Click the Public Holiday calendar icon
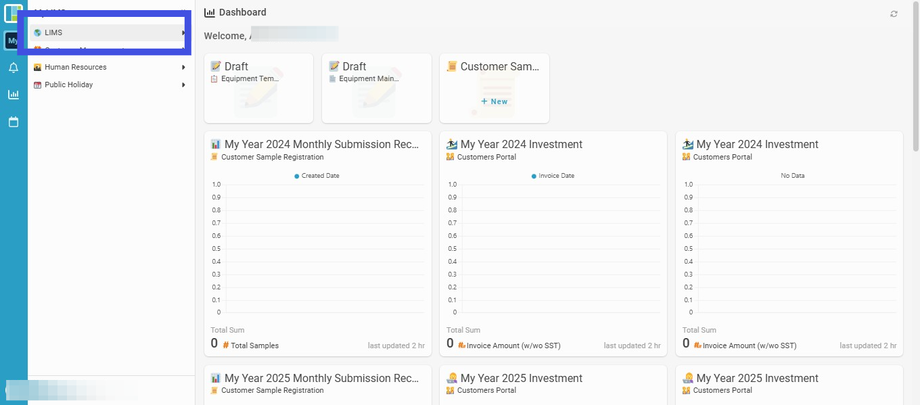 point(38,85)
